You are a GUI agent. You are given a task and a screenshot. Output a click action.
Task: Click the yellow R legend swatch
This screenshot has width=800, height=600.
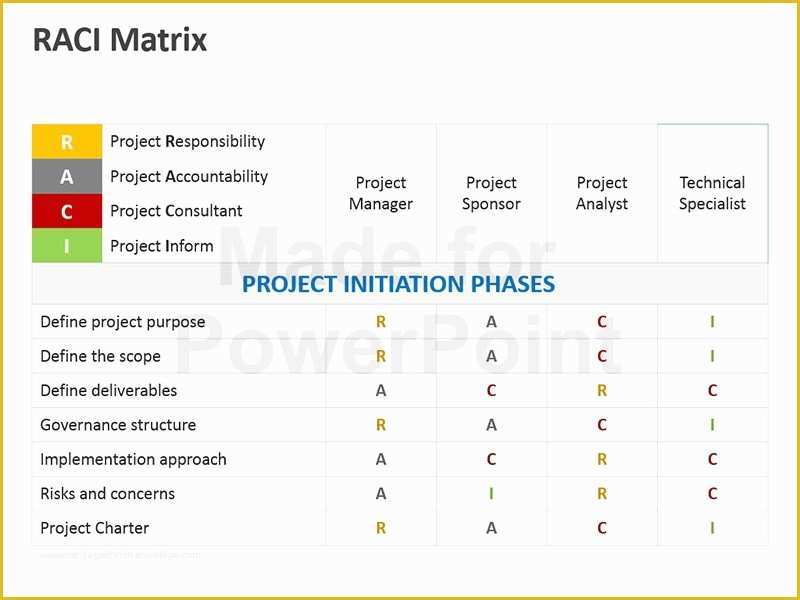pos(67,141)
